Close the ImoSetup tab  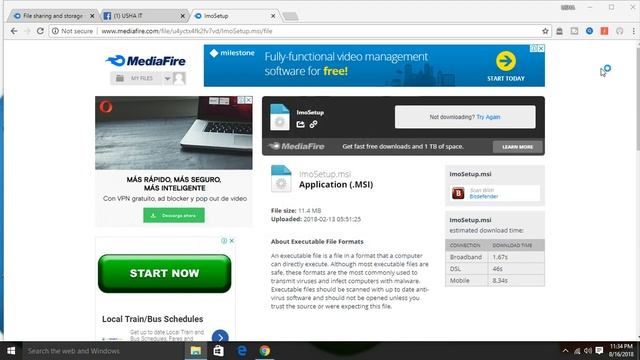(x=273, y=16)
